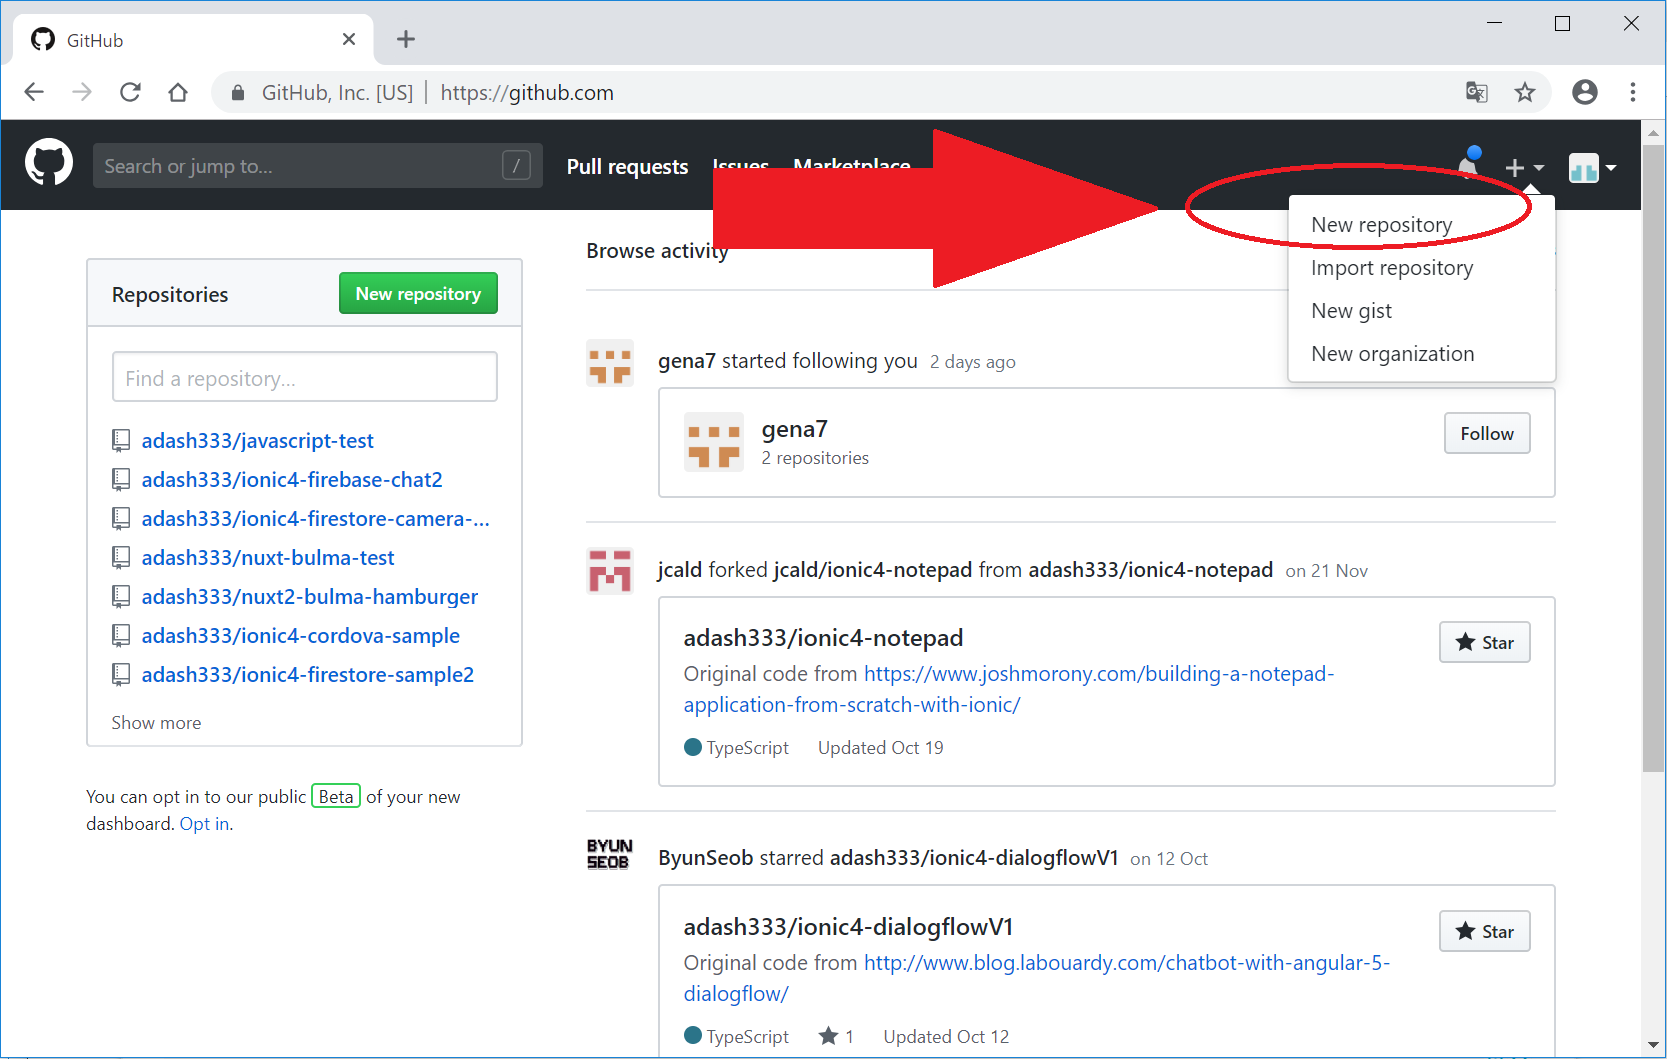This screenshot has width=1667, height=1059.
Task: Bookmark page with the star icon
Action: click(x=1524, y=92)
